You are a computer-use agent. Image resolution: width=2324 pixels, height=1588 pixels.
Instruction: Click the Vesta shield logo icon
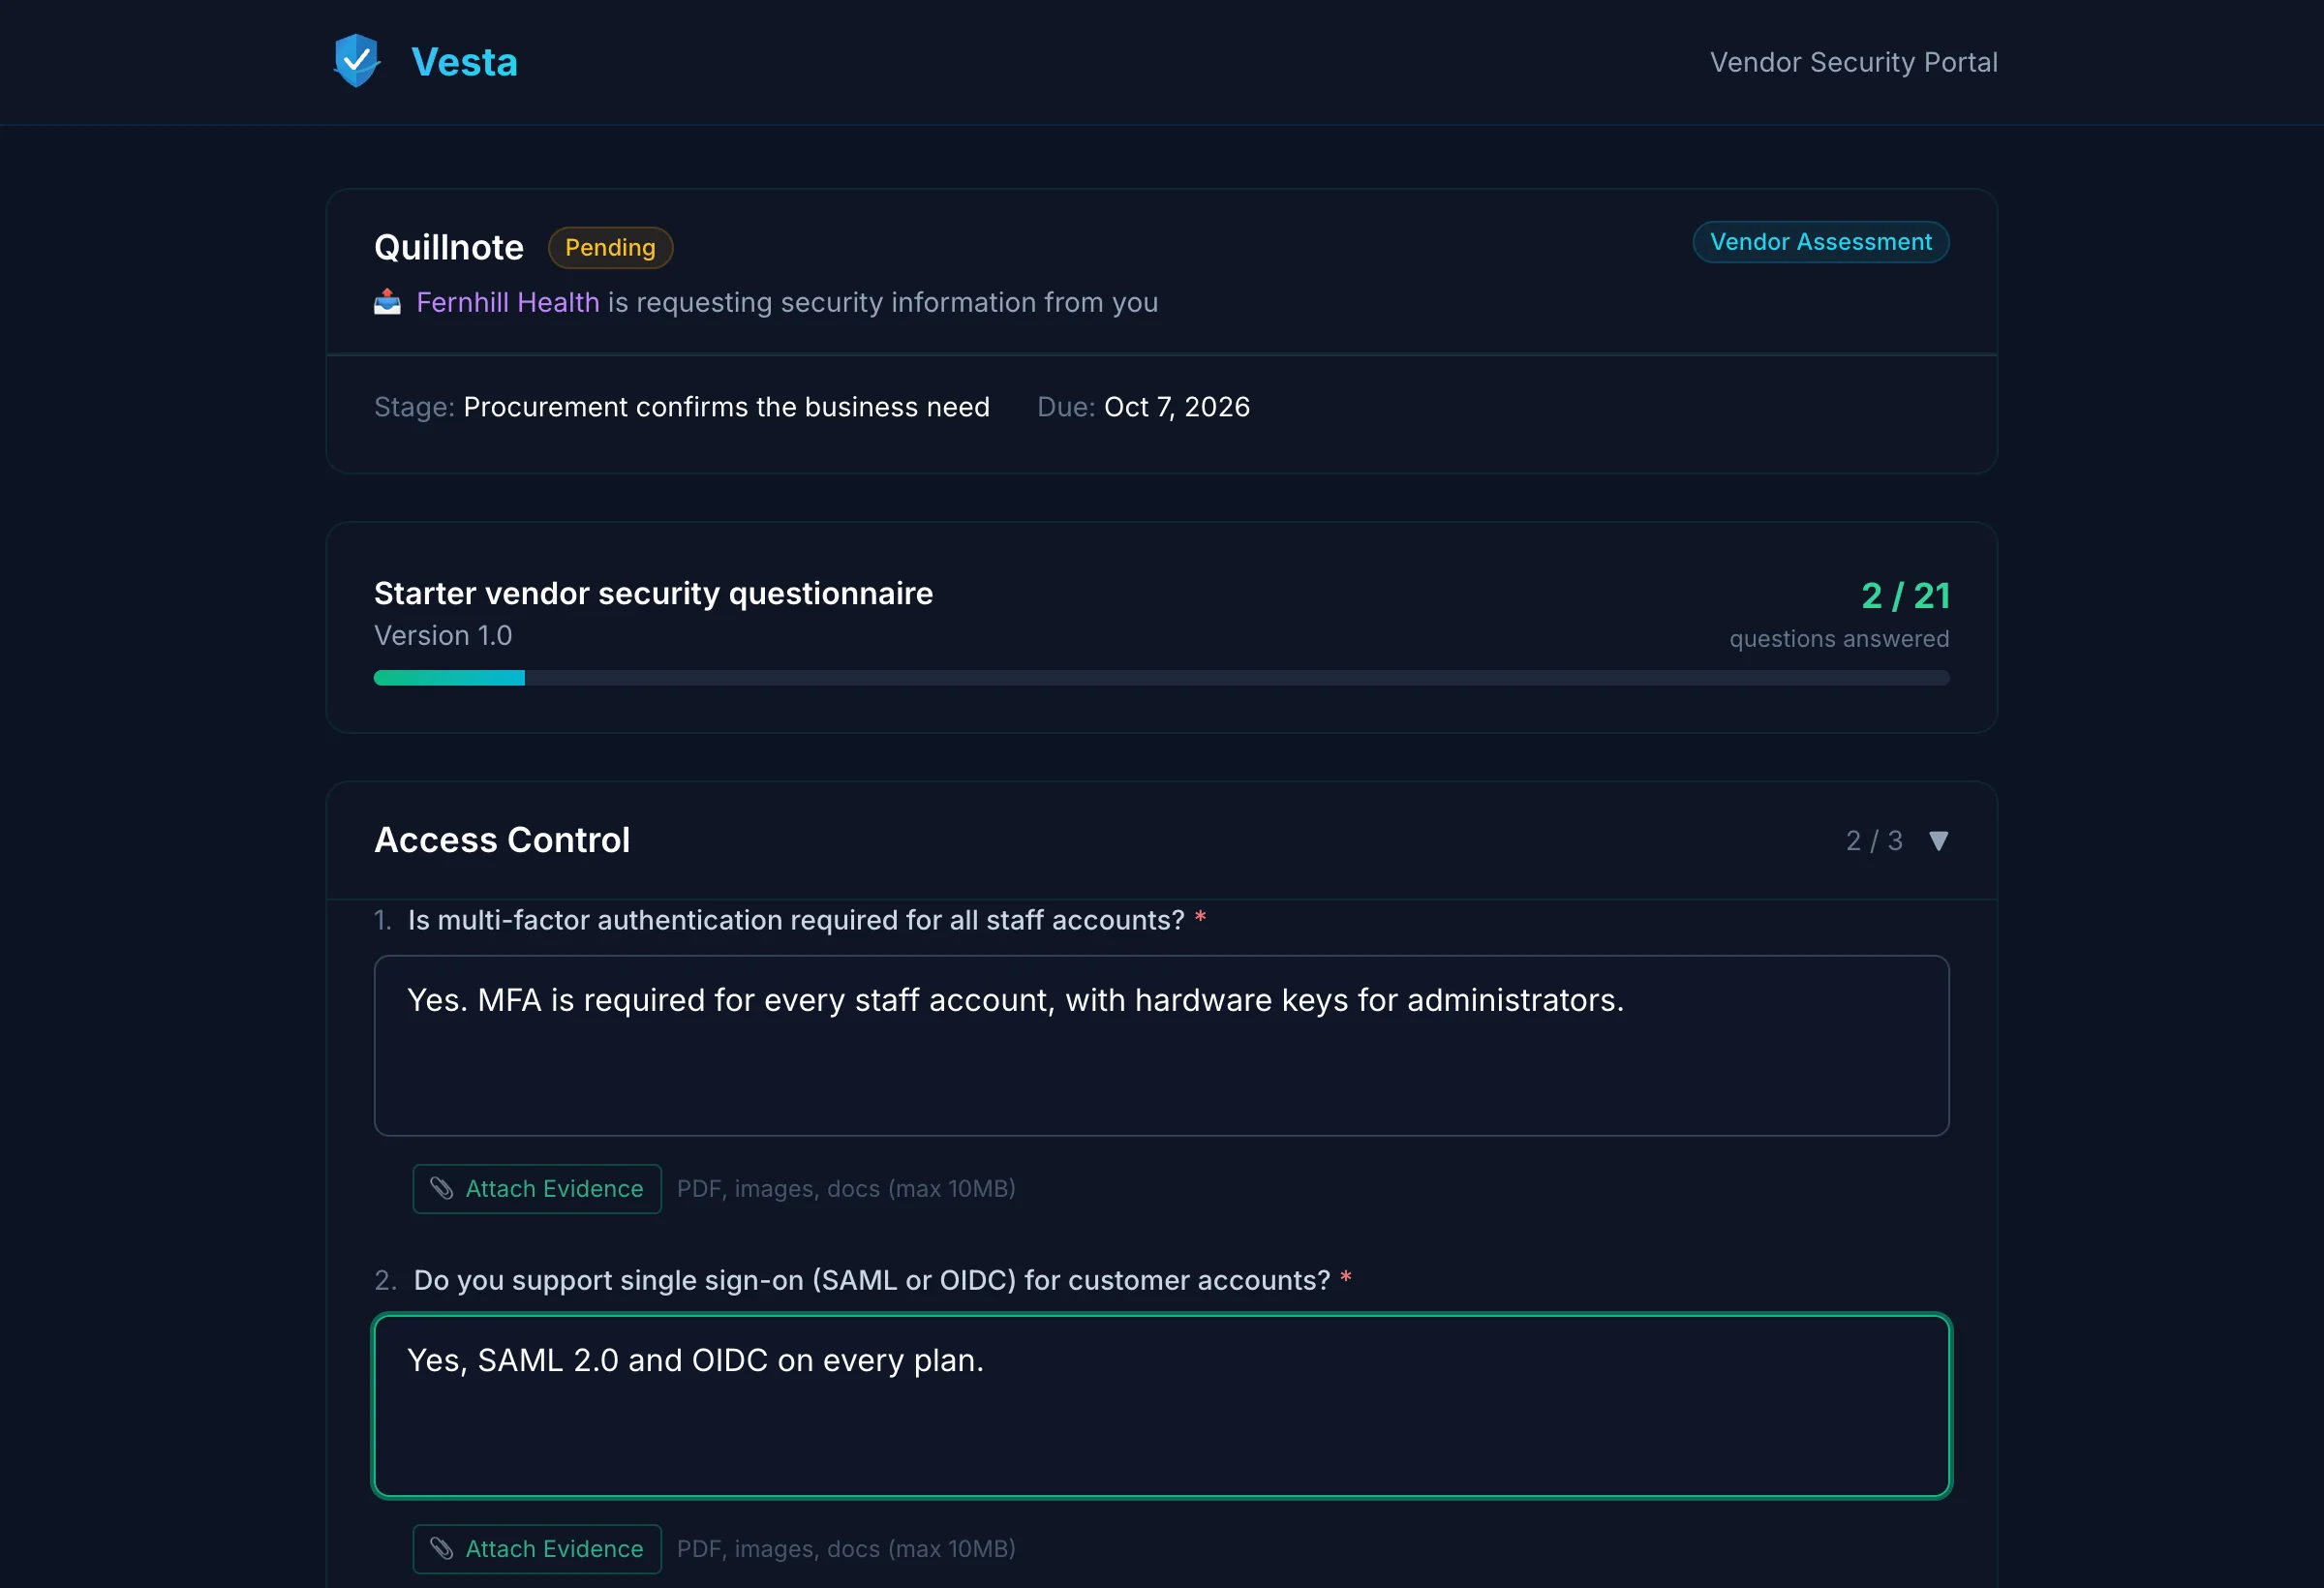coord(357,61)
